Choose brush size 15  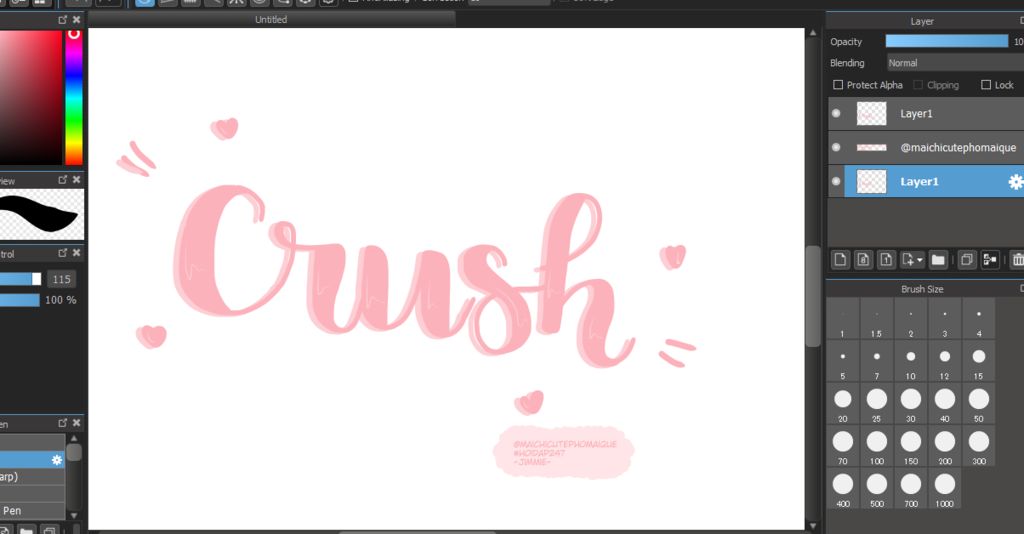click(978, 361)
